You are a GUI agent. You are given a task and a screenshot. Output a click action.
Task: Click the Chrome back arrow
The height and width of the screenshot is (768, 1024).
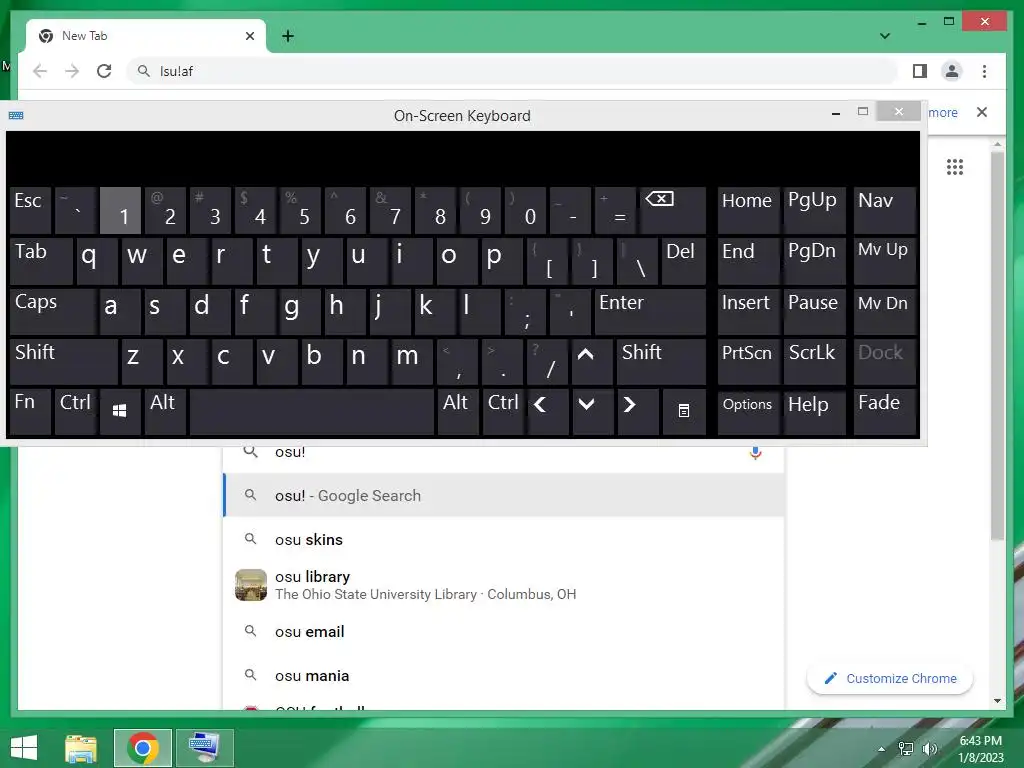40,71
